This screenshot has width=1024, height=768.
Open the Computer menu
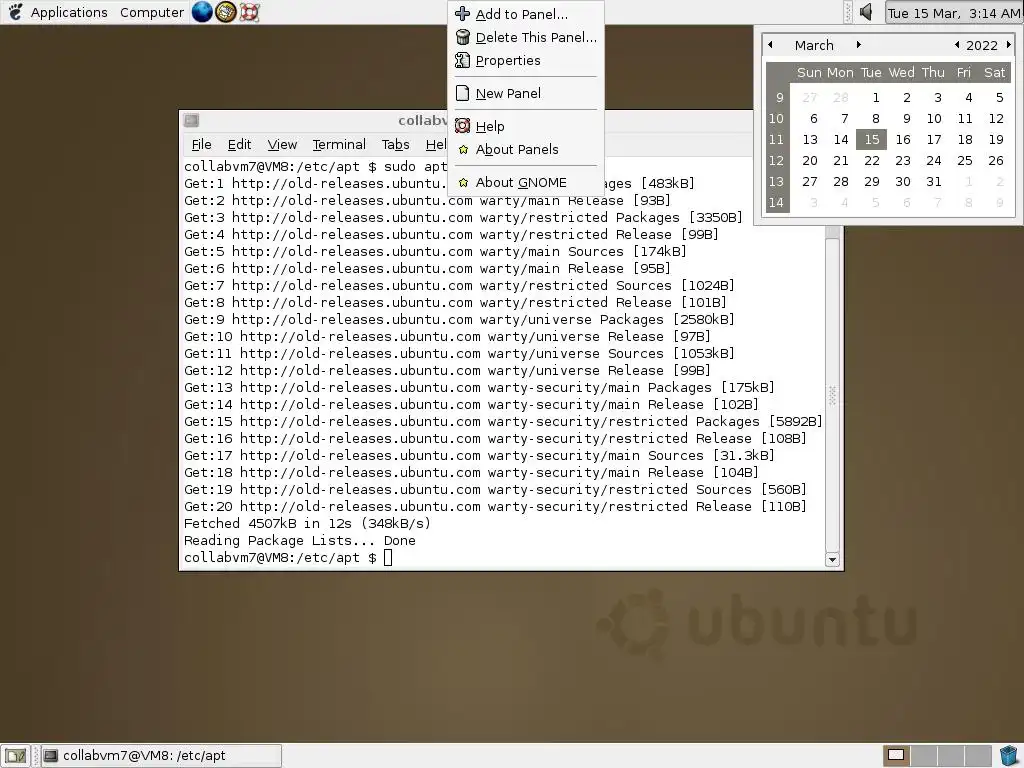(x=152, y=12)
